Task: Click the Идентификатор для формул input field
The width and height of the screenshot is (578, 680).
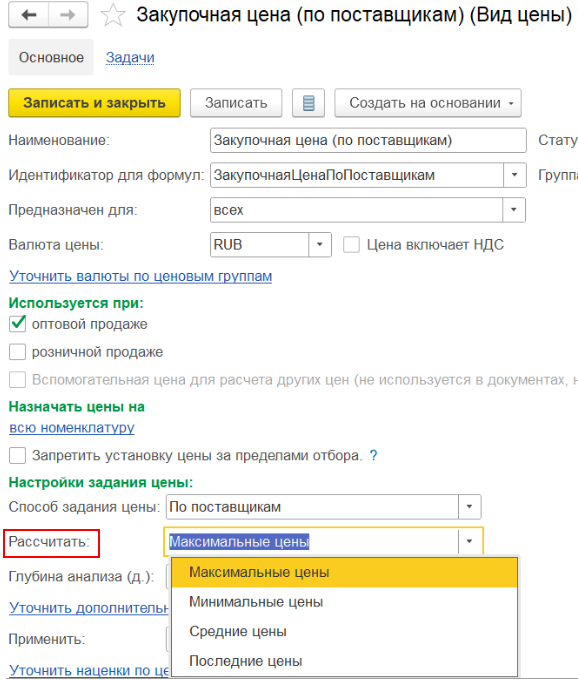Action: tap(357, 175)
